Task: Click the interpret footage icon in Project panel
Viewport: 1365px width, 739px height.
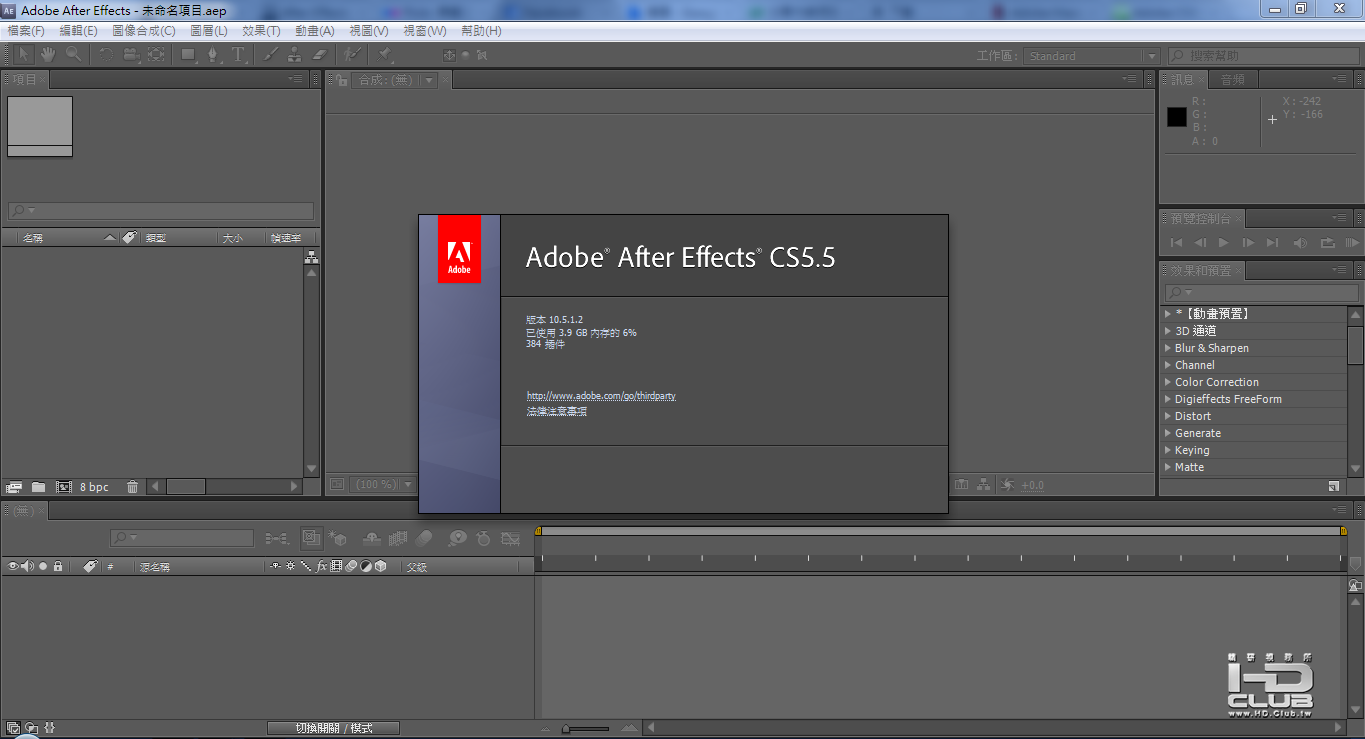Action: [14, 487]
